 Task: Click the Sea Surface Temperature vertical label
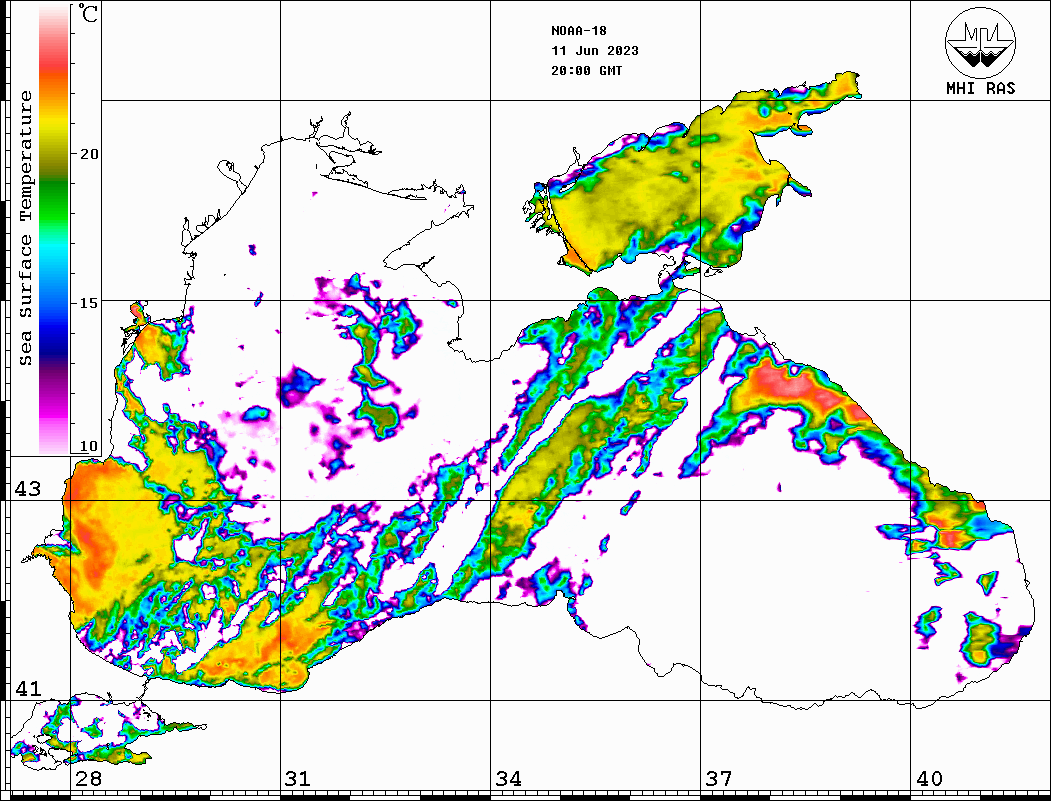26,228
